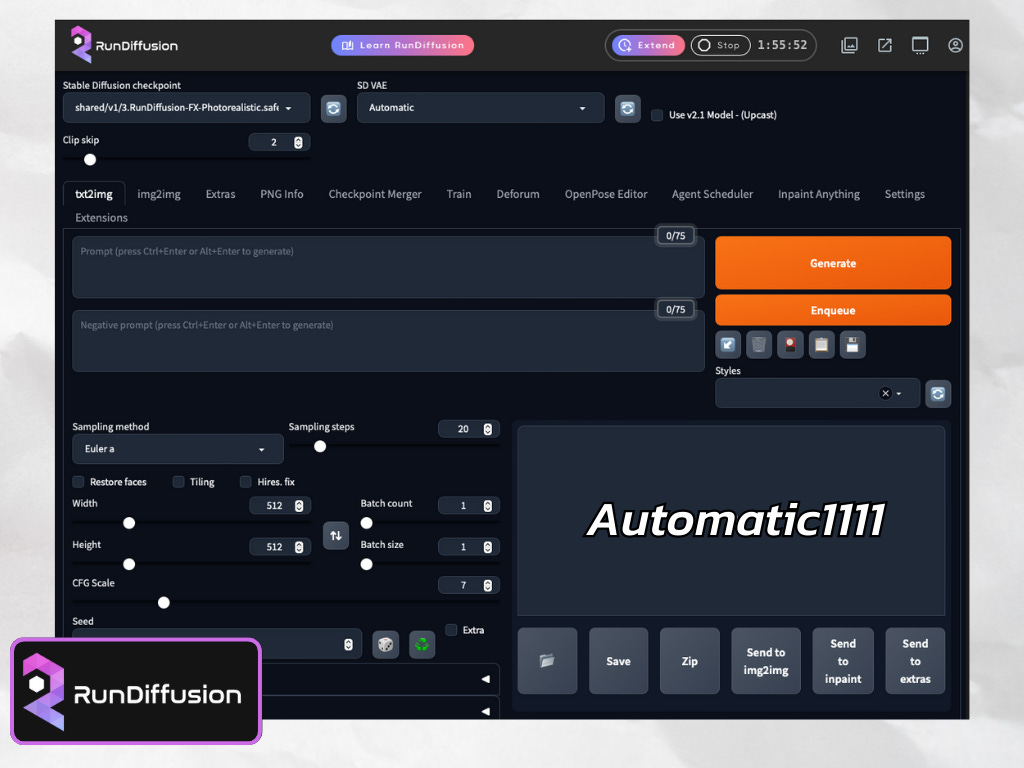The height and width of the screenshot is (768, 1024).
Task: Reuse last seed via the green recycle icon
Action: pyautogui.click(x=421, y=644)
